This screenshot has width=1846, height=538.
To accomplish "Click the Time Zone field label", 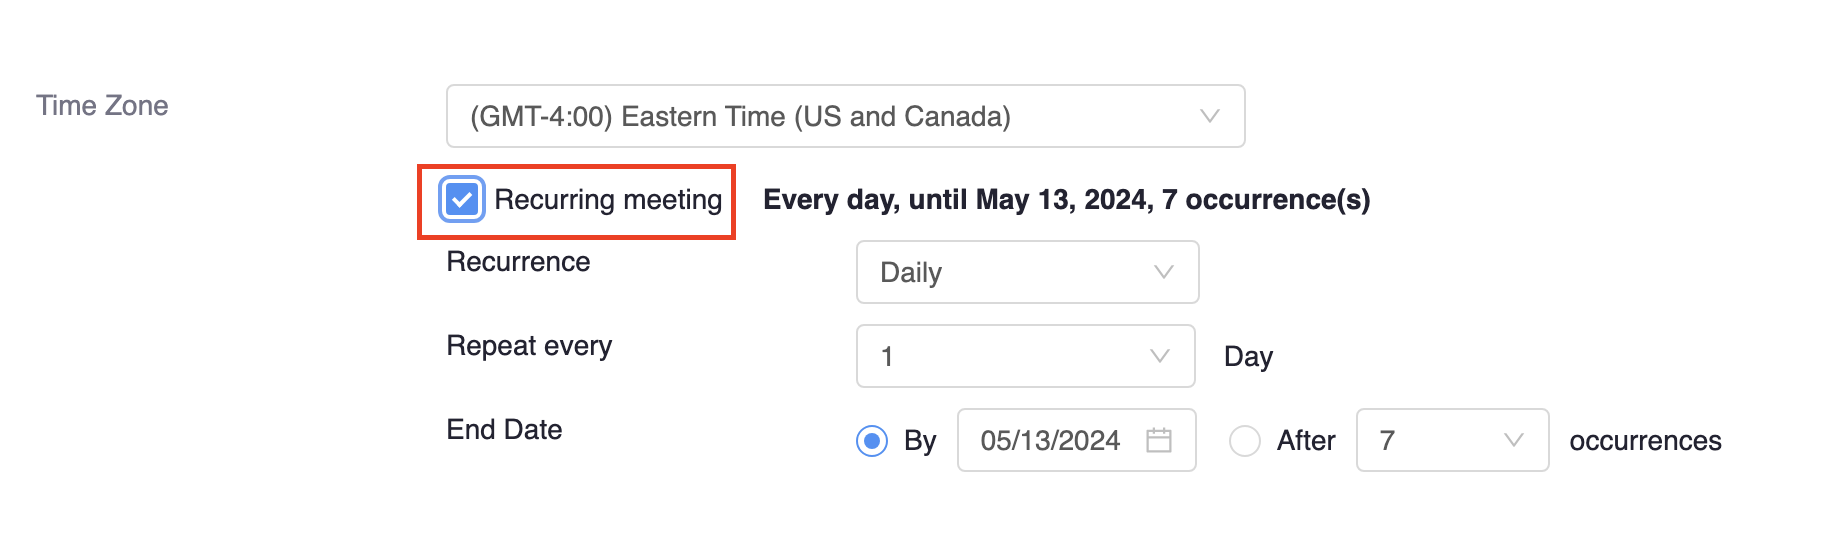I will point(102,106).
